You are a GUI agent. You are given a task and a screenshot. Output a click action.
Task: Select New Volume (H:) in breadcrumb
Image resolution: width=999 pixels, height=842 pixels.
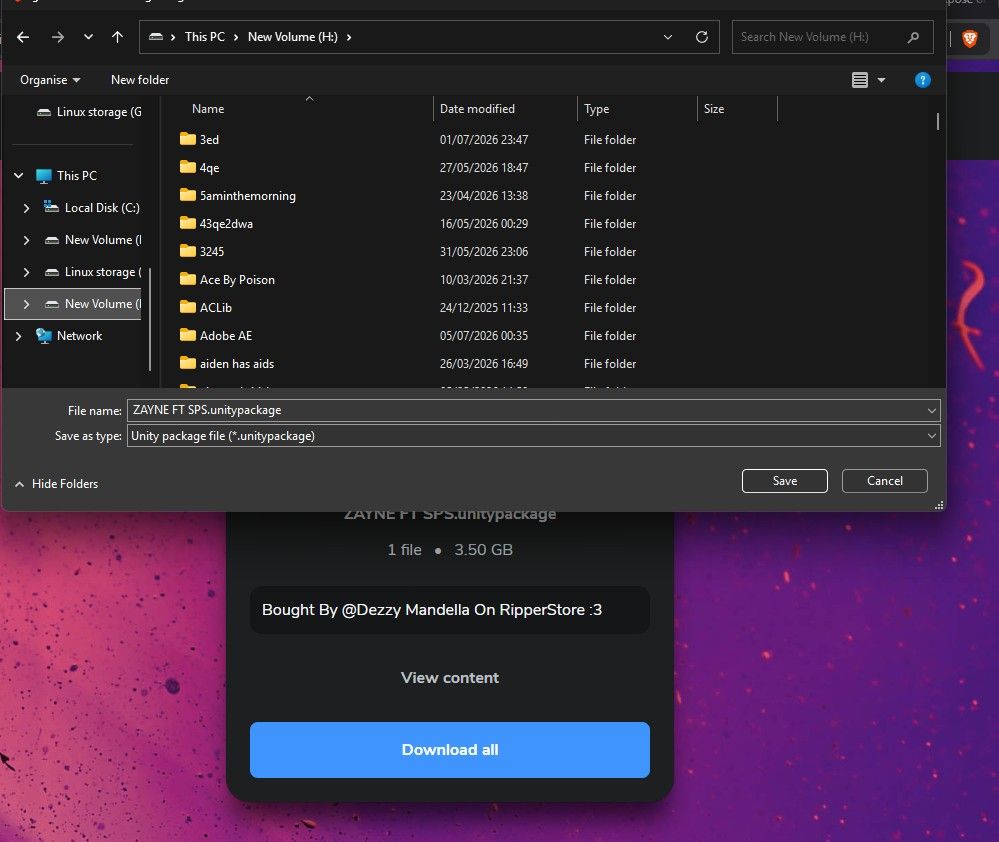[292, 37]
